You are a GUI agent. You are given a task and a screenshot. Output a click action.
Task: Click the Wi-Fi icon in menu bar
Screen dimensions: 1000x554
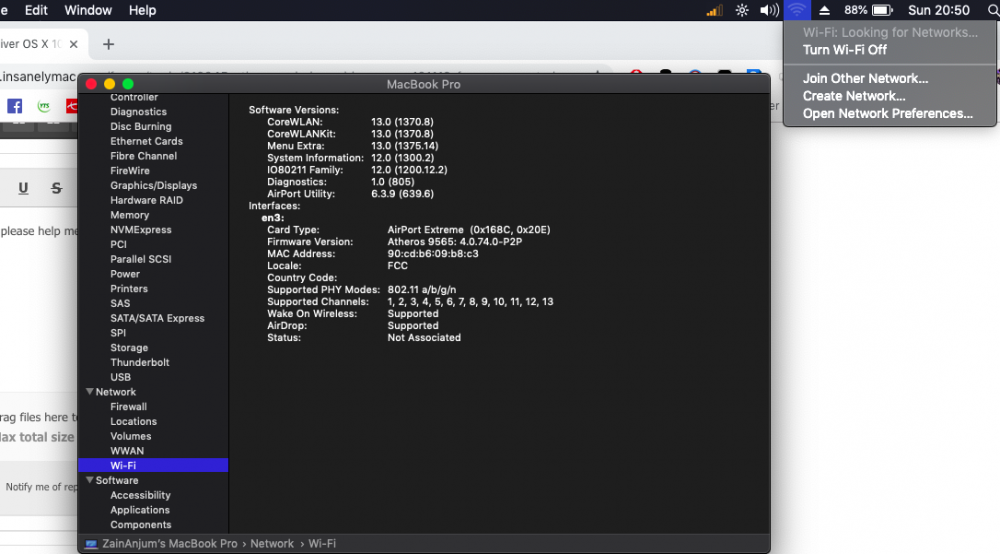tap(797, 10)
